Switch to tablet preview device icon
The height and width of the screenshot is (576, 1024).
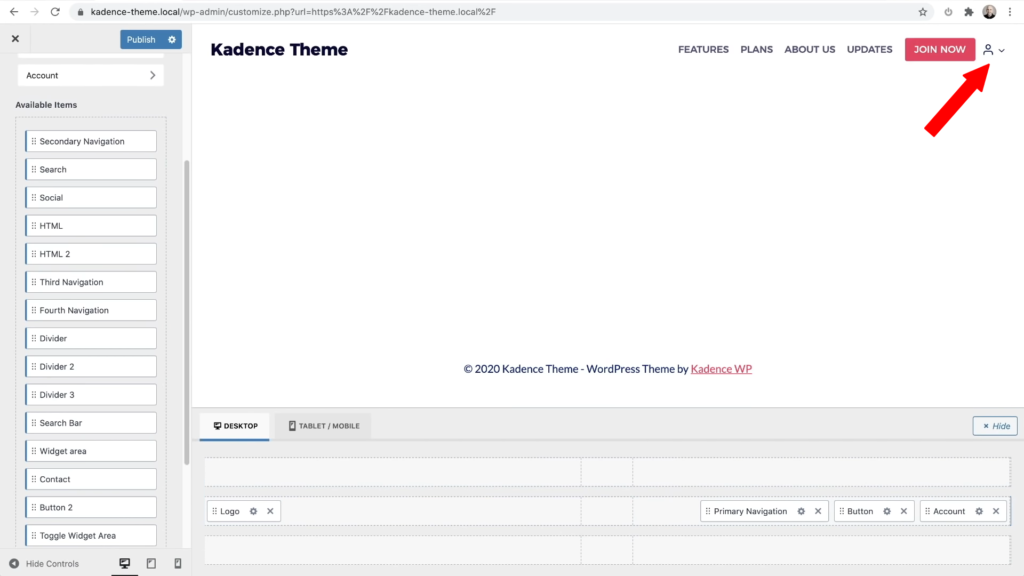151,563
